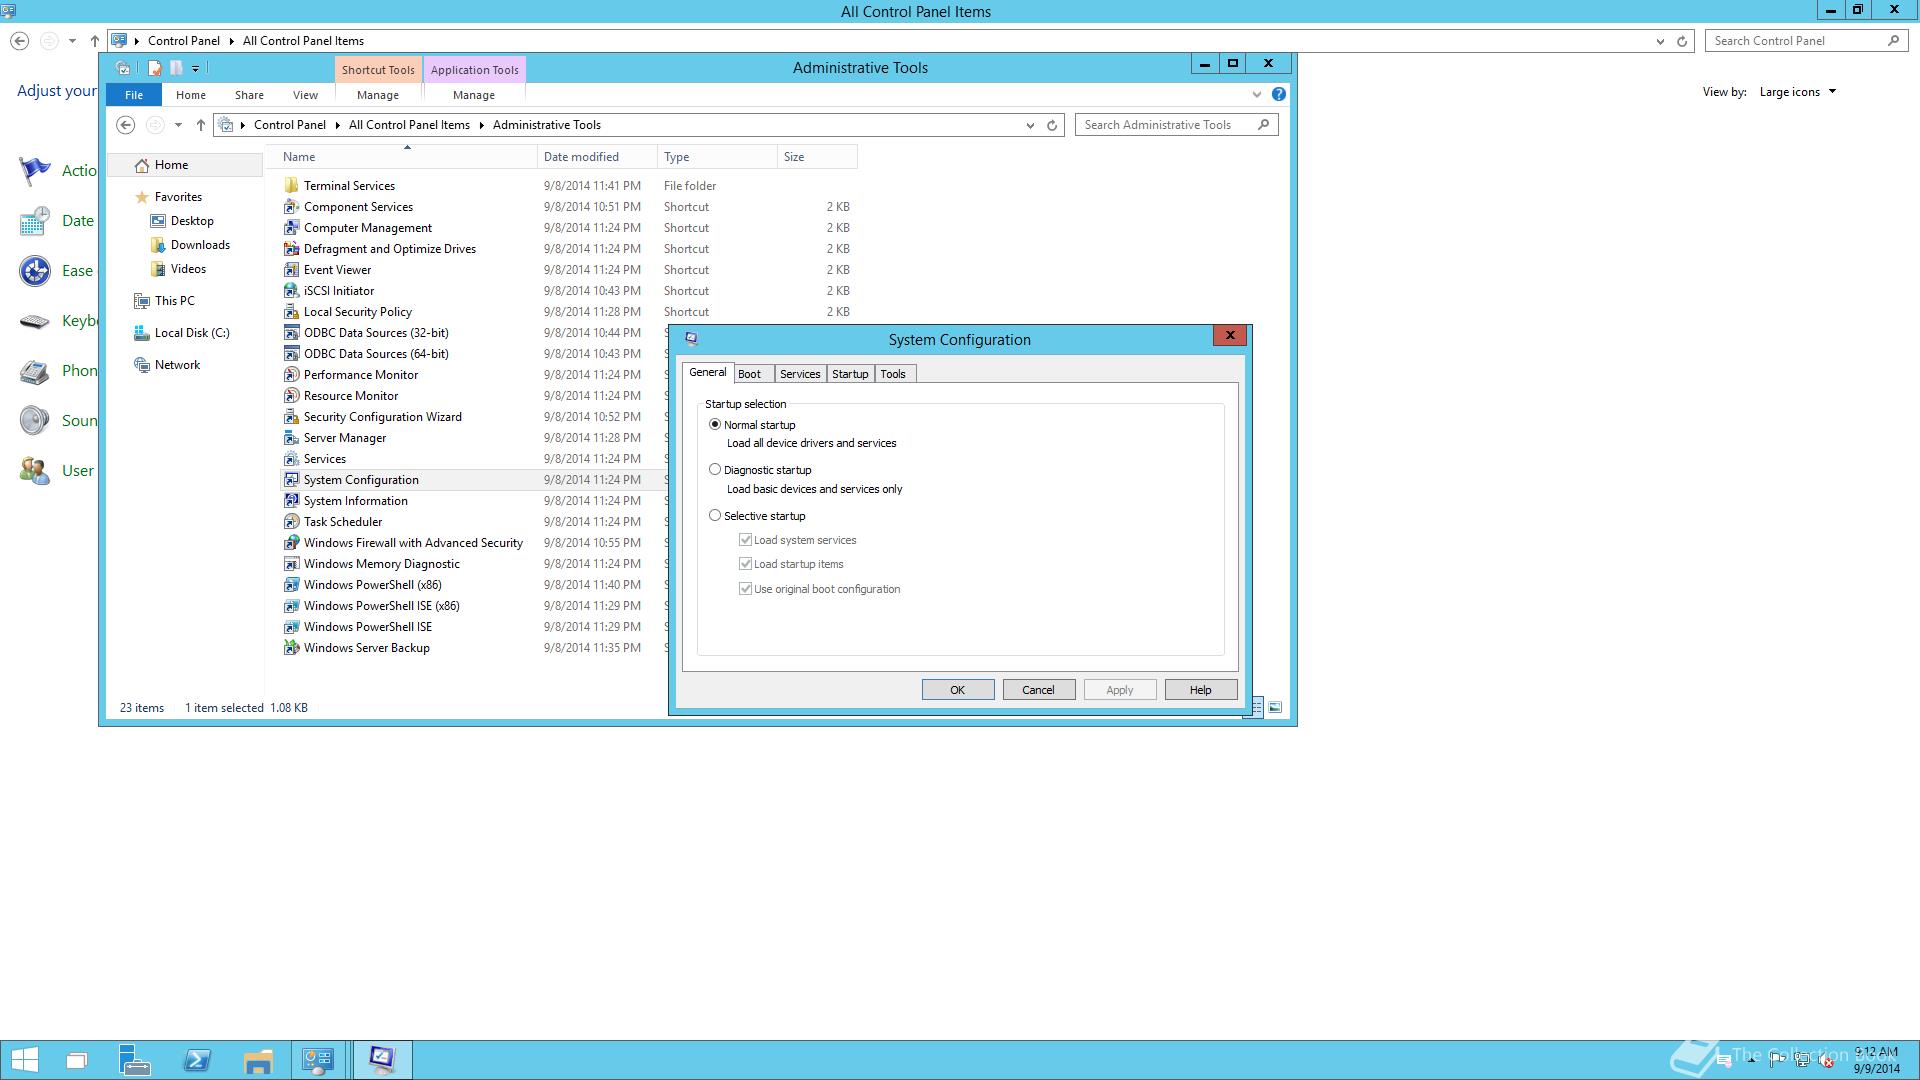
Task: Click the Security Configuration Wizard icon
Action: pos(291,417)
